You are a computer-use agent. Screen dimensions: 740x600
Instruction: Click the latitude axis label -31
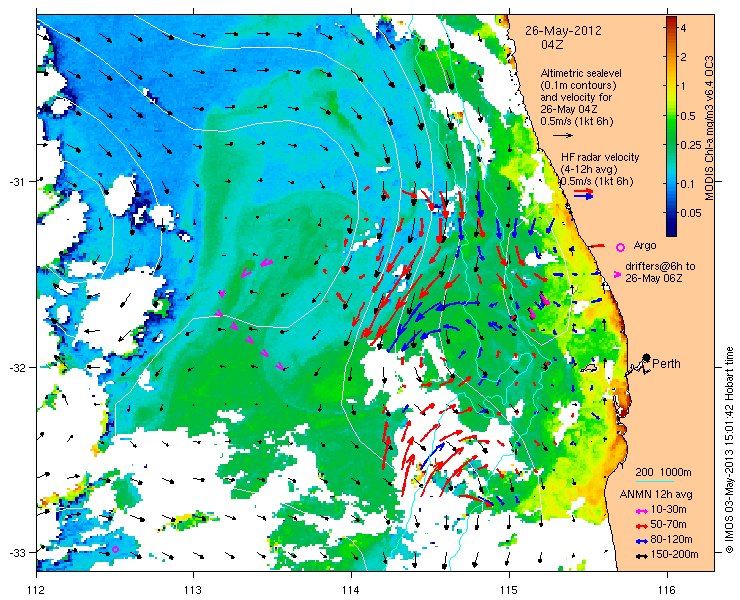16,182
